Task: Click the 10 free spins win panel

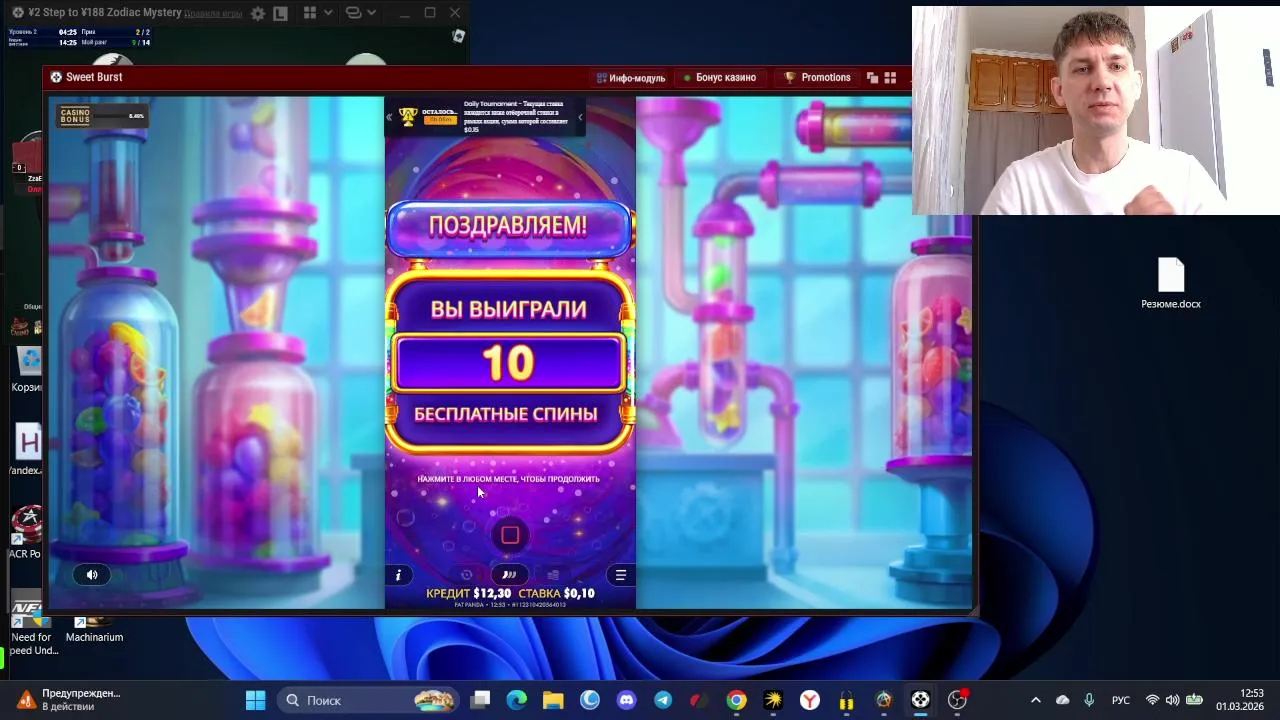Action: [510, 362]
